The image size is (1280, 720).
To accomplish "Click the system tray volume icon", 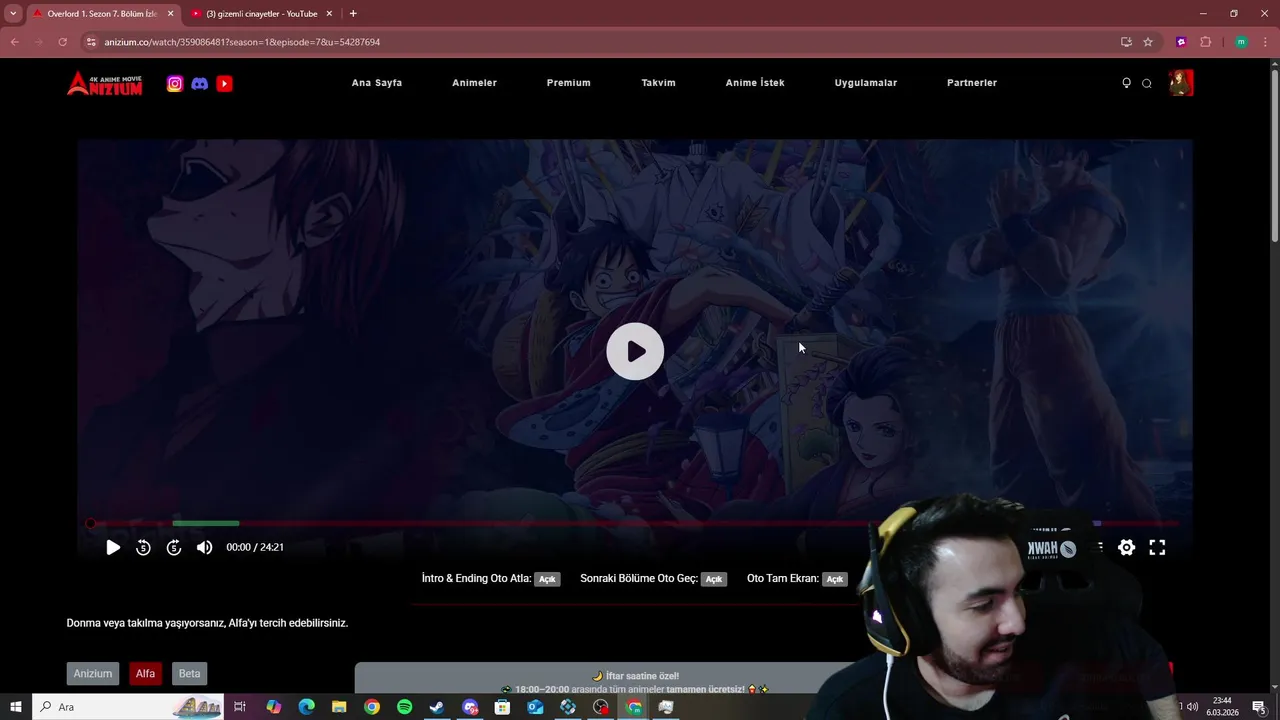I will point(1192,707).
